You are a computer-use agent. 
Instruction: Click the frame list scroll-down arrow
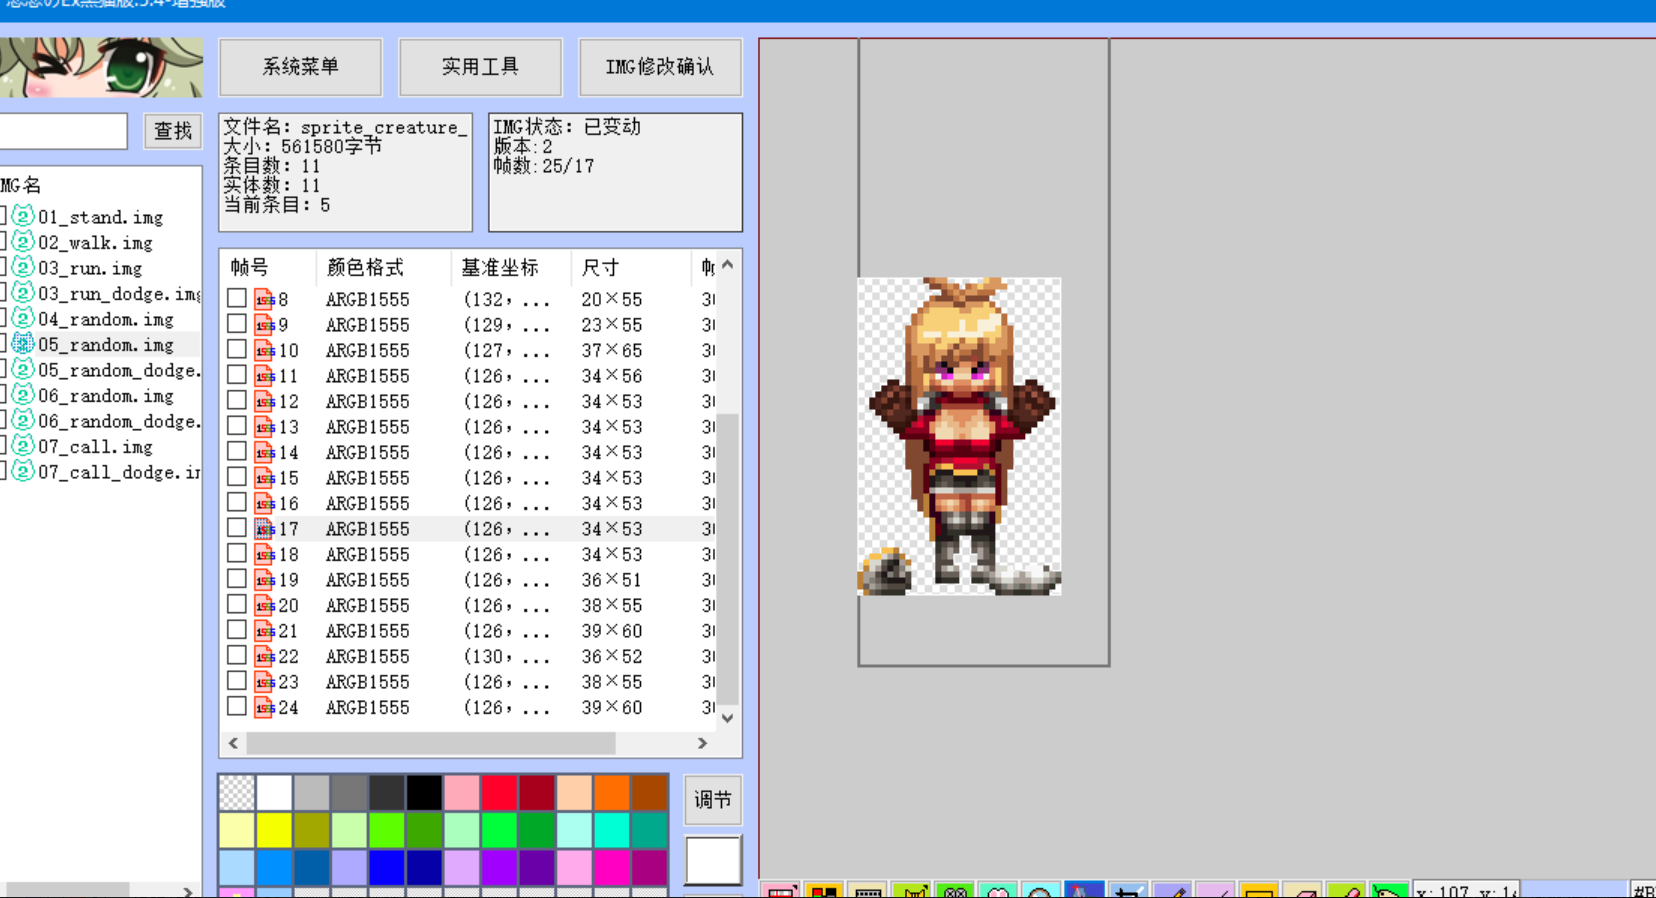click(728, 718)
